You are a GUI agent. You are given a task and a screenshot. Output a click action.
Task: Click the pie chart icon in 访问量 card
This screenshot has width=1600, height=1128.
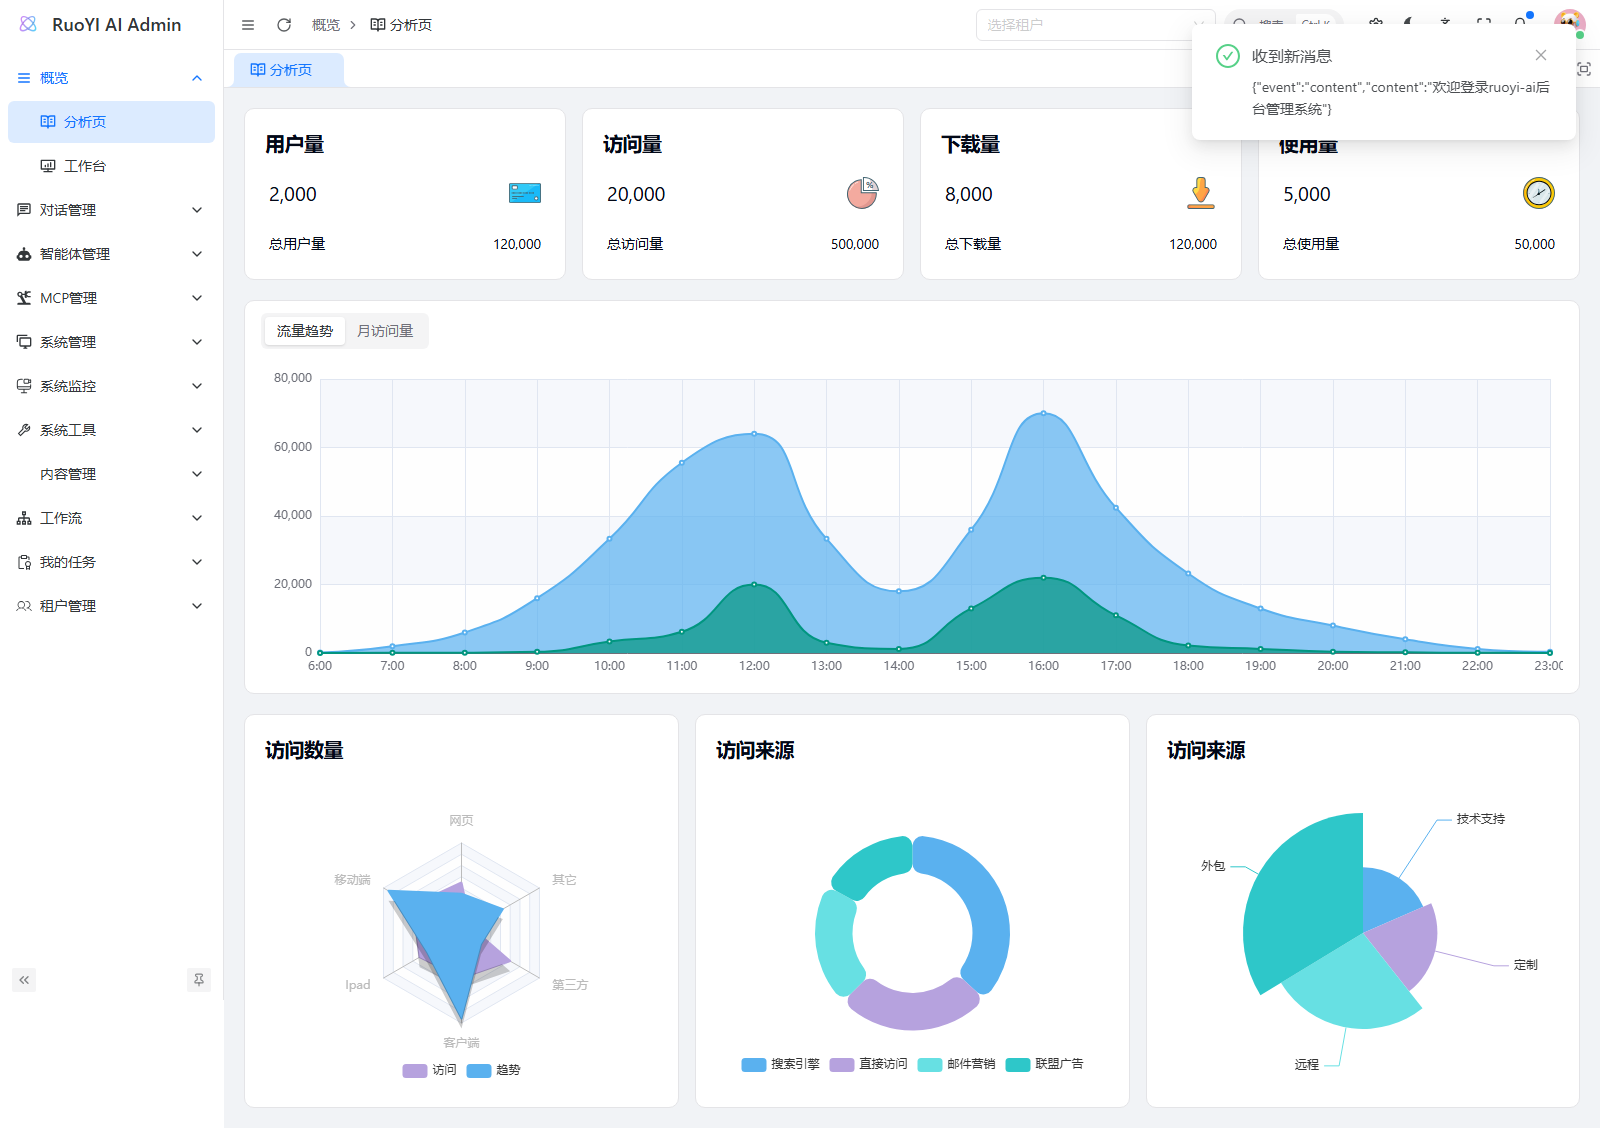click(x=862, y=193)
